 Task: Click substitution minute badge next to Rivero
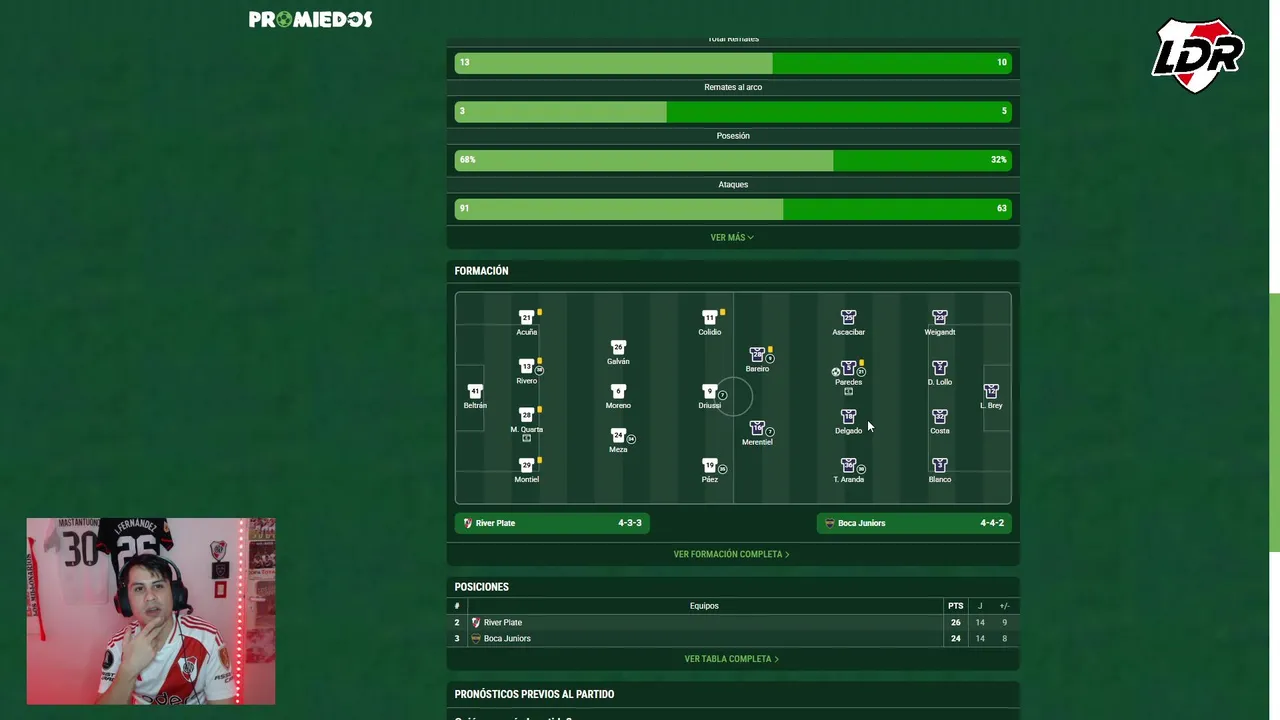539,370
